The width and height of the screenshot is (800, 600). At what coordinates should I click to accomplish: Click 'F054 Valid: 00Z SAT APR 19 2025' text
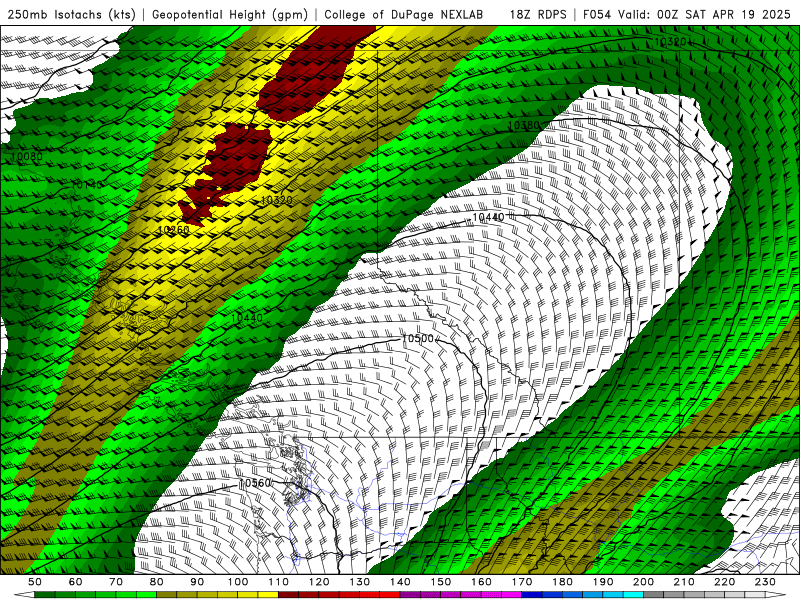[687, 14]
